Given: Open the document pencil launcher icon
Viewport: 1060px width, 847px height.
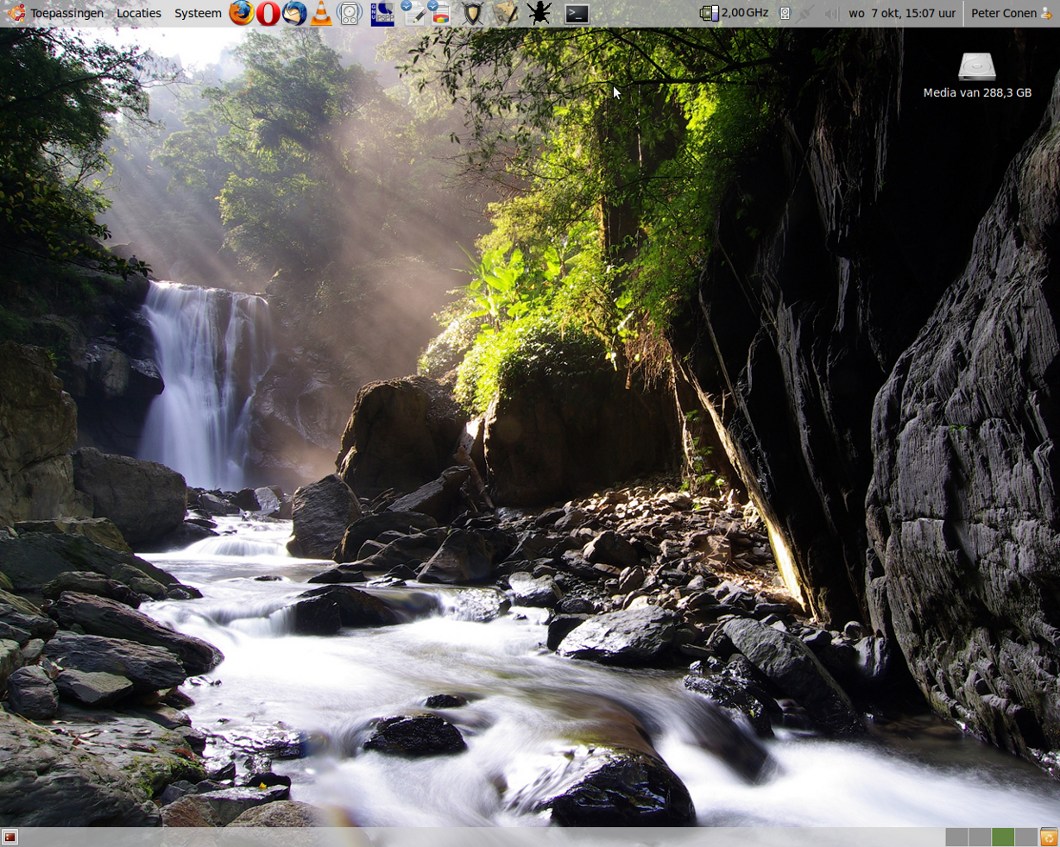Looking at the screenshot, I should (x=412, y=13).
